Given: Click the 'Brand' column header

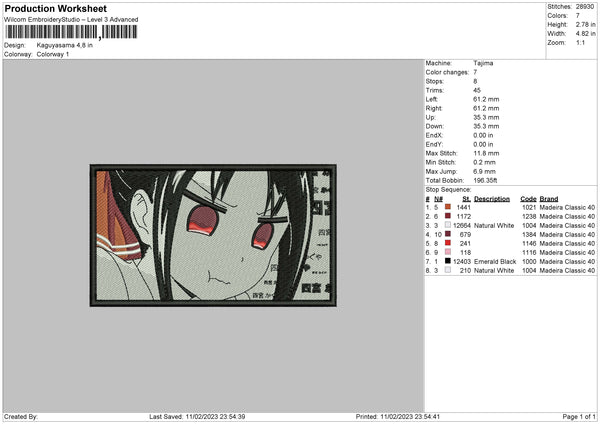Looking at the screenshot, I should (x=549, y=199).
